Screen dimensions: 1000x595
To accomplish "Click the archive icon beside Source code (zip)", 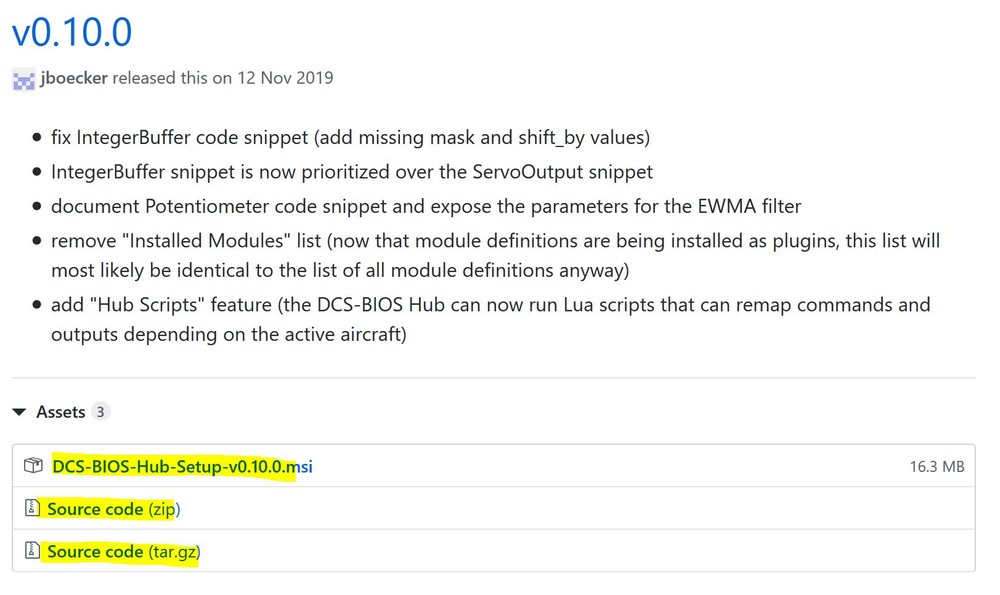I will (x=32, y=509).
